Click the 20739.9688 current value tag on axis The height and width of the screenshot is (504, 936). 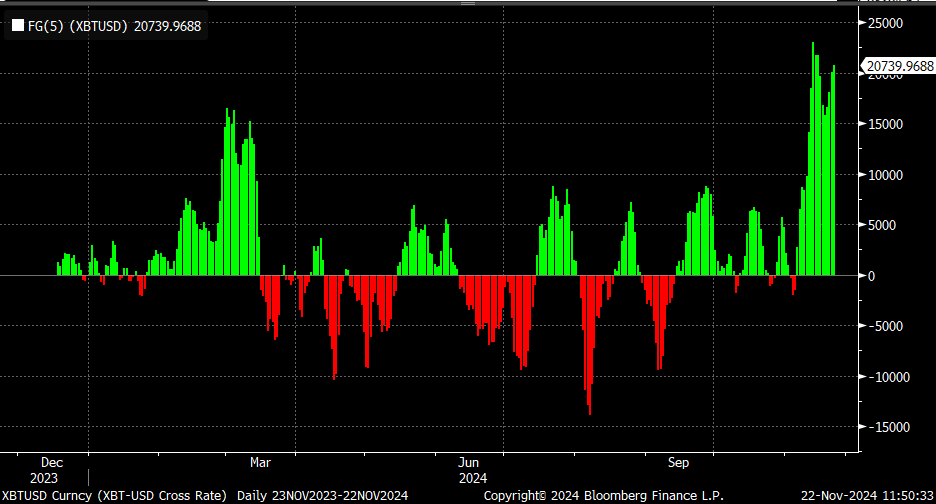point(900,66)
